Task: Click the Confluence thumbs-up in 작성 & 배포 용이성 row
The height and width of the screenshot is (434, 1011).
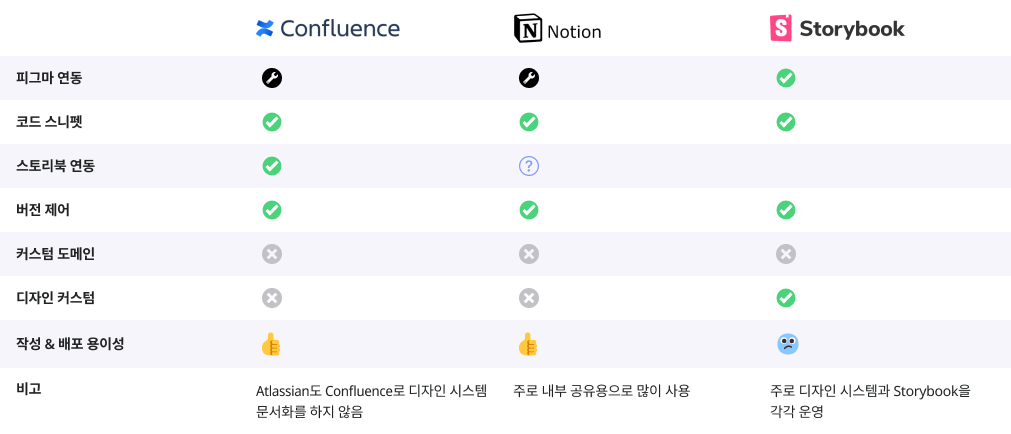Action: (x=271, y=344)
